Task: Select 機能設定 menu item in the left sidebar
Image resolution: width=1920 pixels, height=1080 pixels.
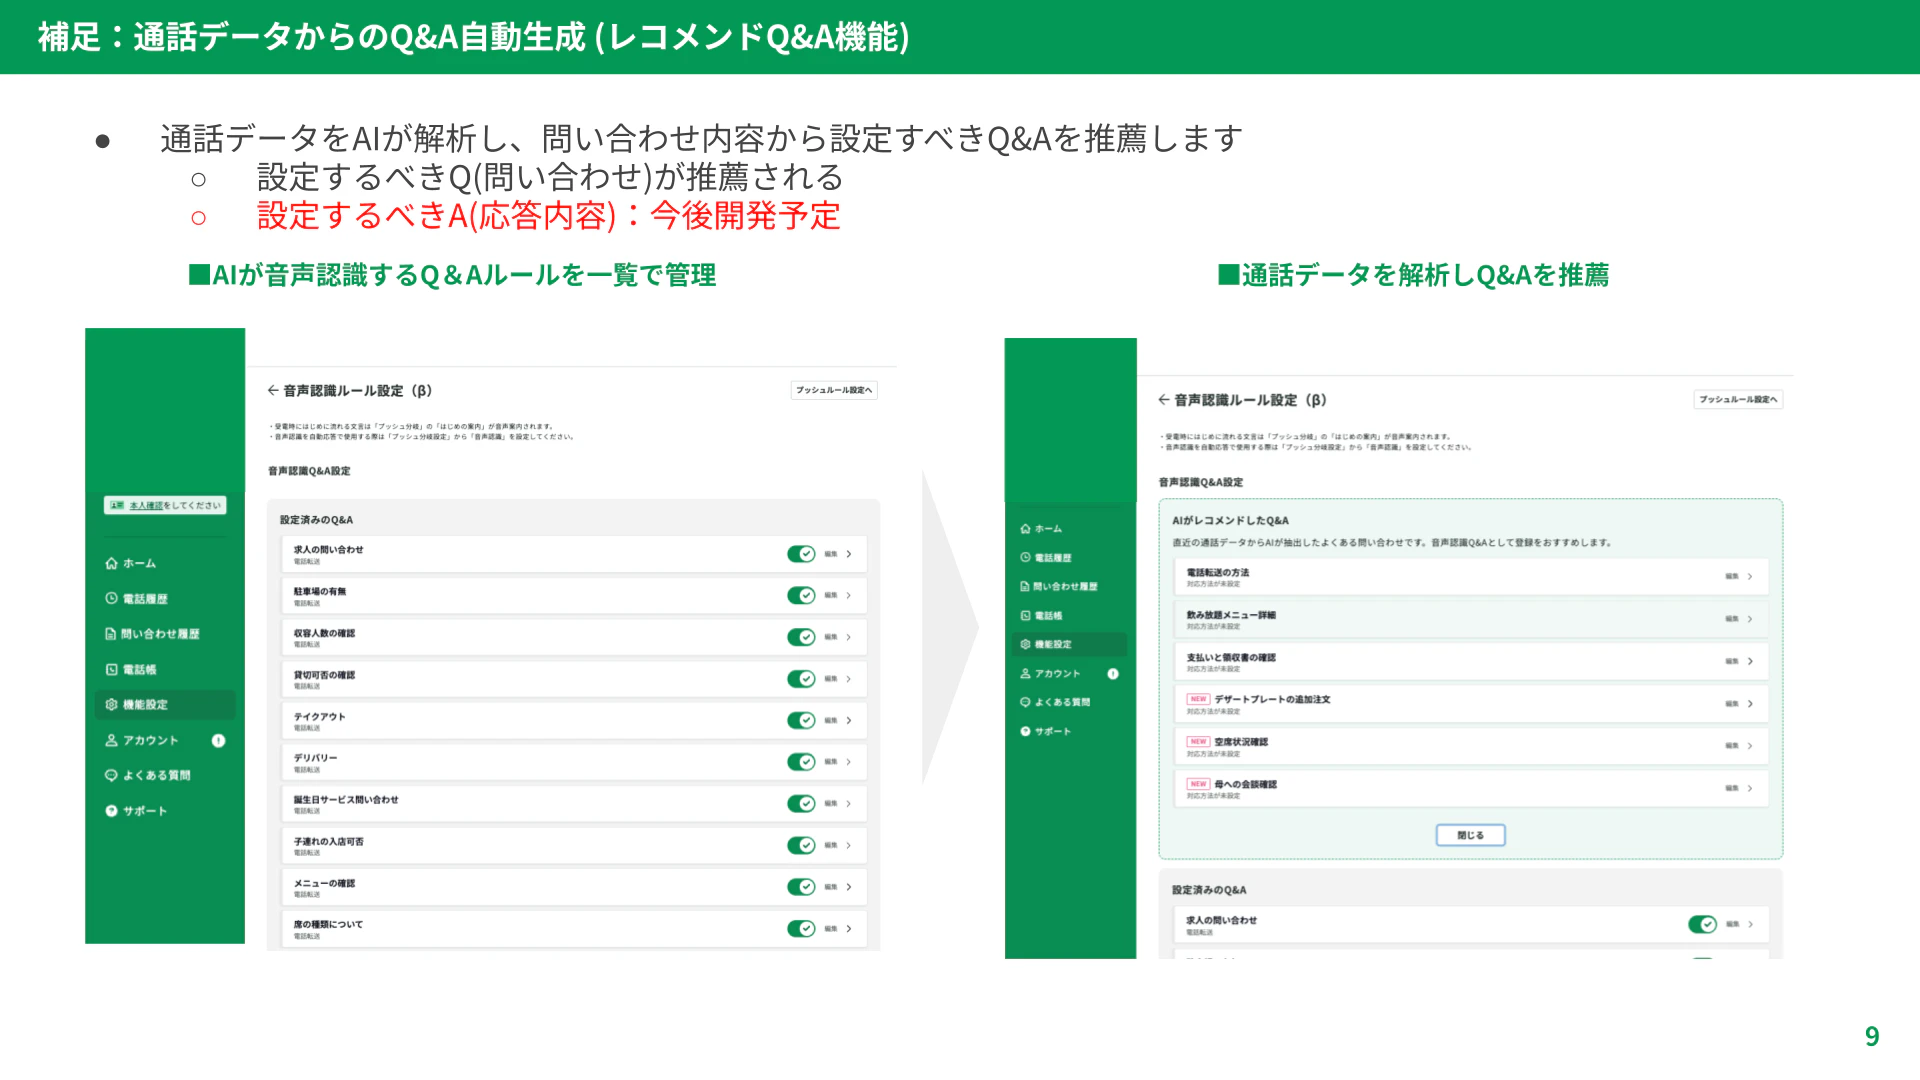Action: (146, 705)
